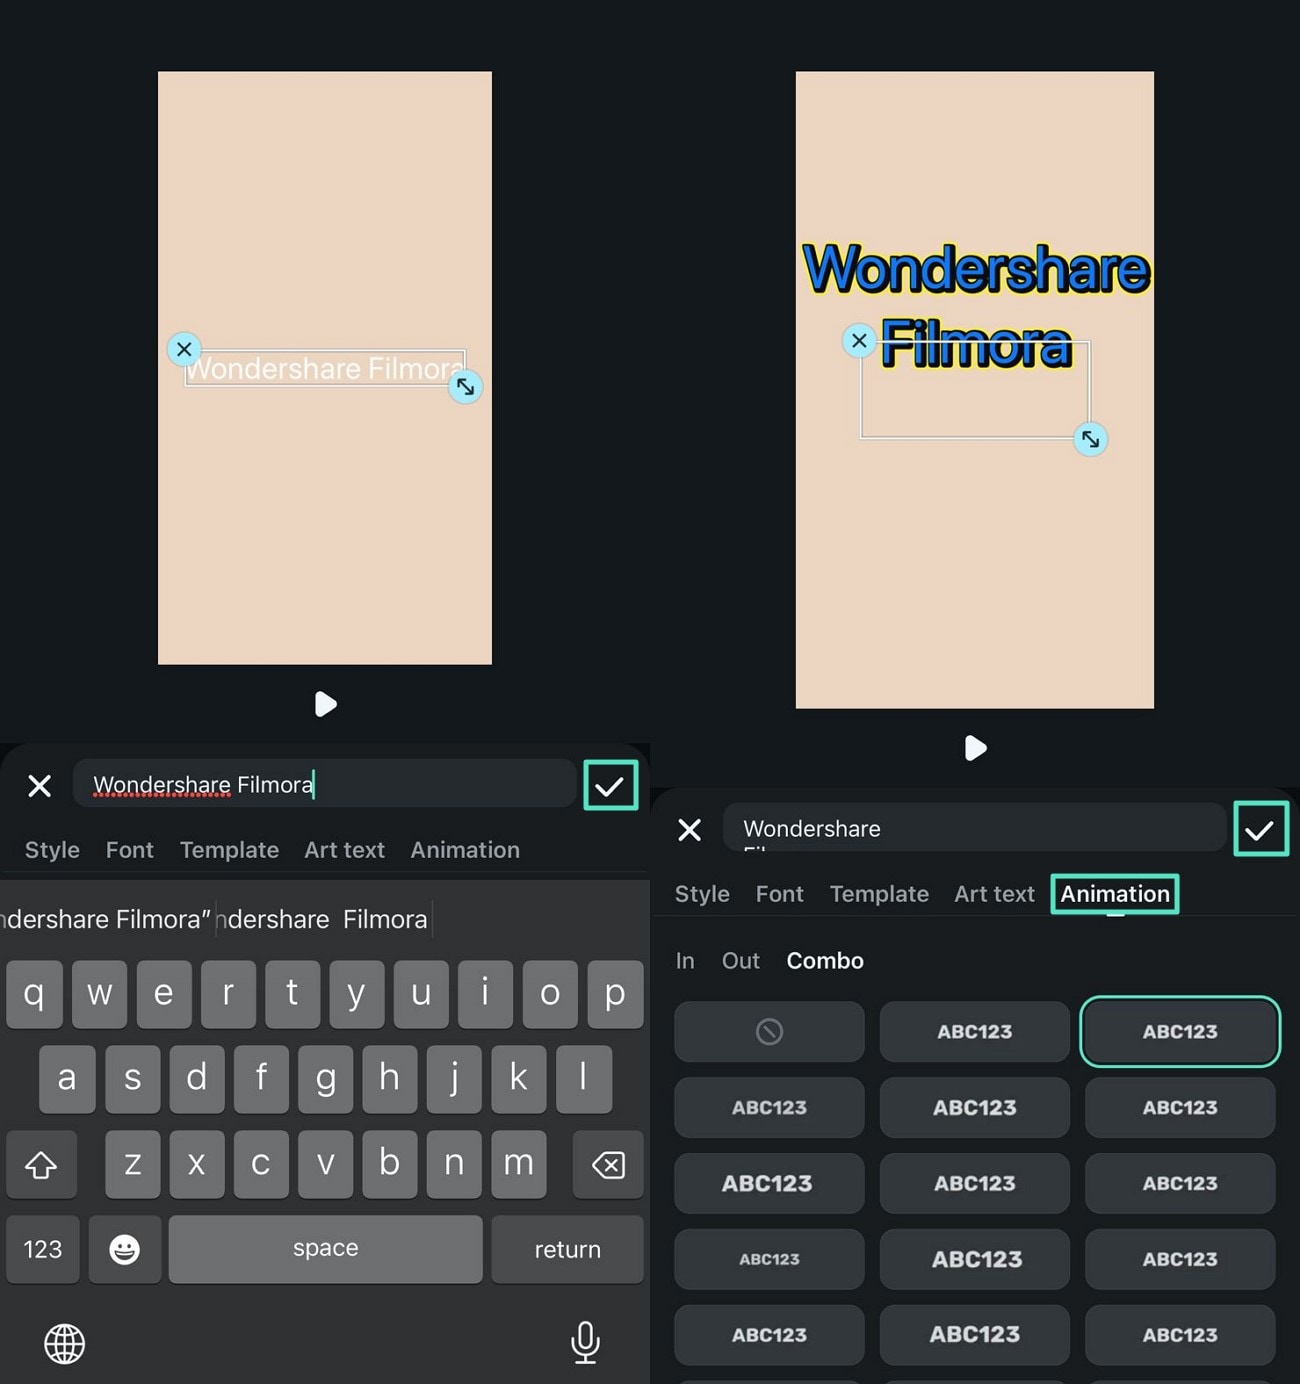Cancel text editing in left panel
Viewport: 1300px width, 1384px height.
[x=40, y=786]
